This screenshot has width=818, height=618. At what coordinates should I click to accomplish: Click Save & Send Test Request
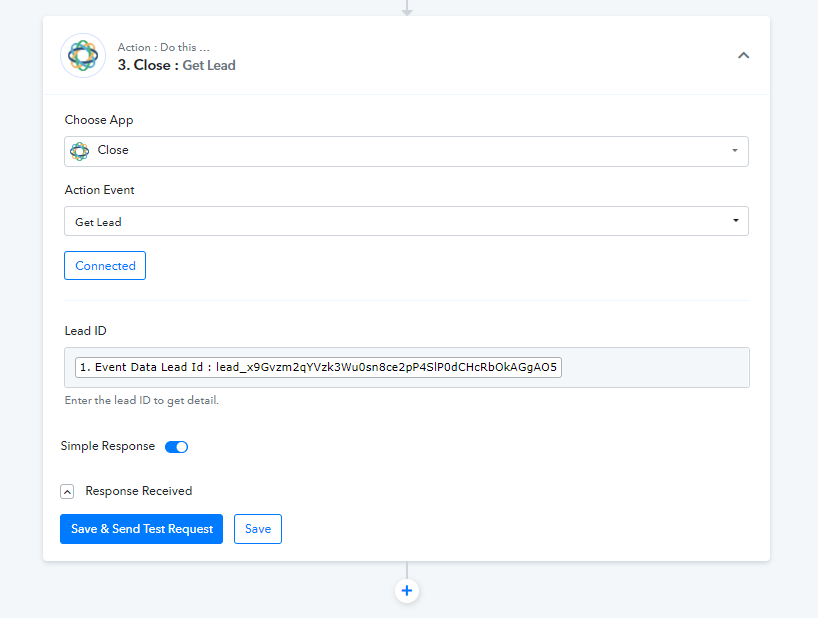pos(141,529)
